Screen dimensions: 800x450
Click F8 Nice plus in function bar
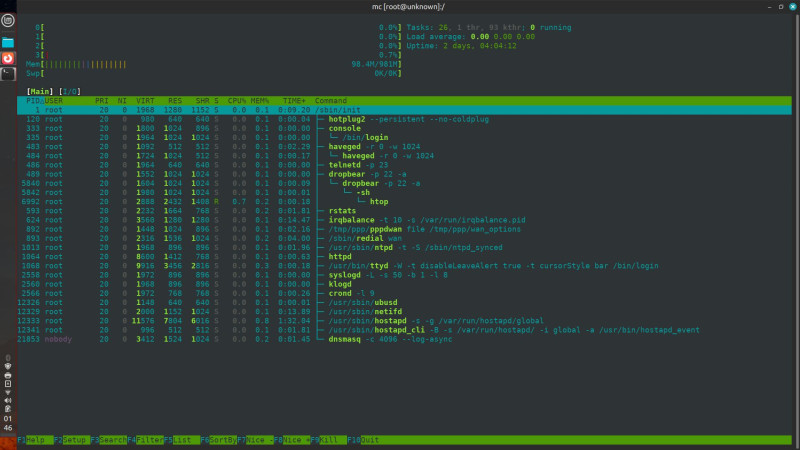coord(292,440)
